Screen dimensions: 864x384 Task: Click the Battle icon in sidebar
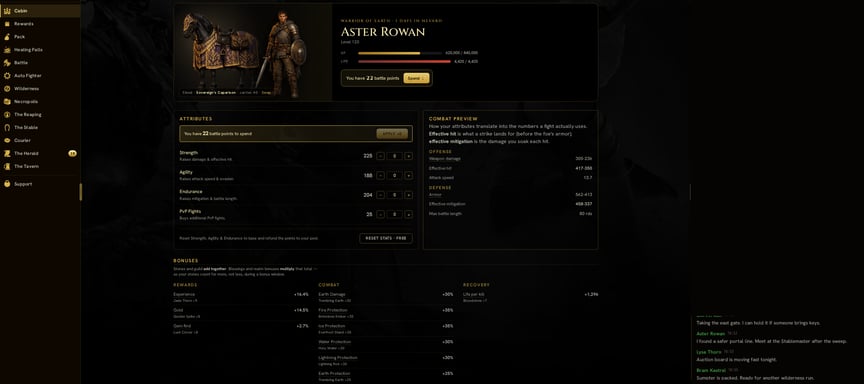coord(7,62)
